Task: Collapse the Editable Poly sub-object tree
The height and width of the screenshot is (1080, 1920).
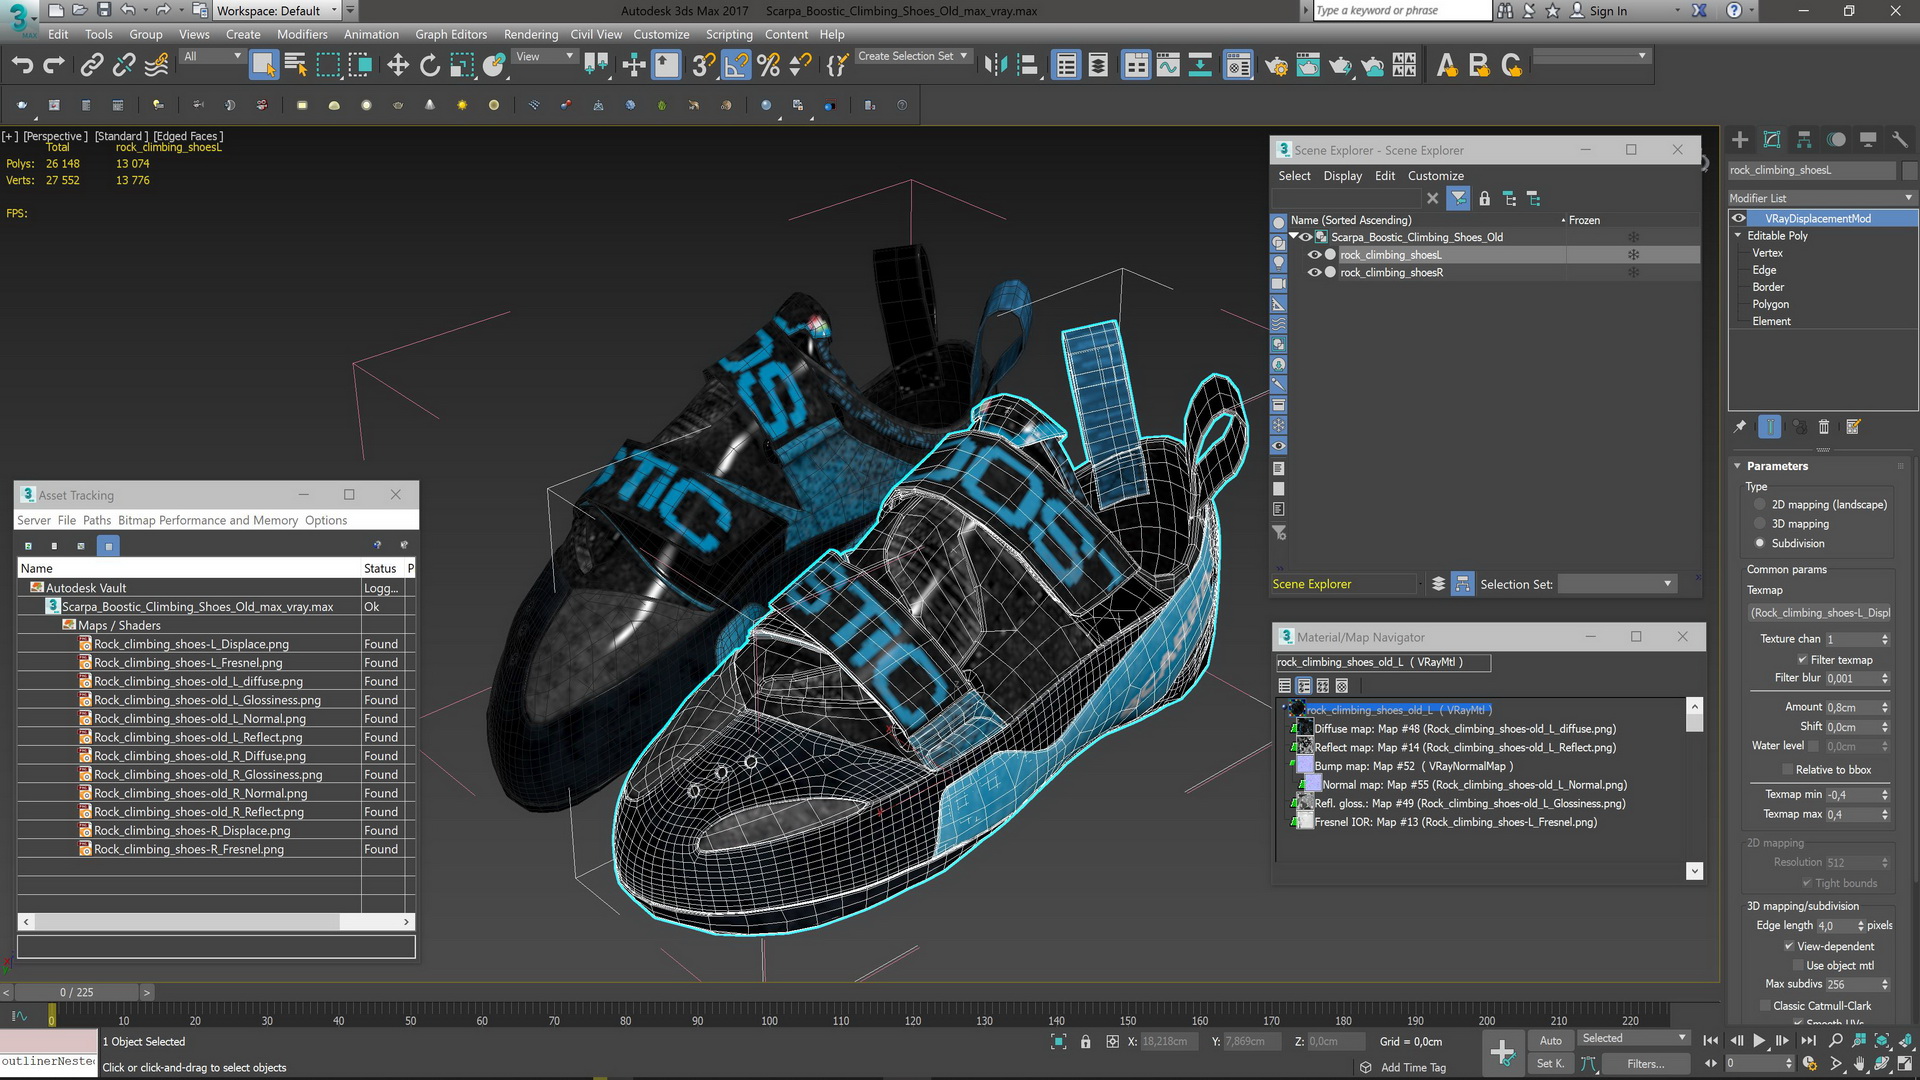Action: tap(1738, 236)
